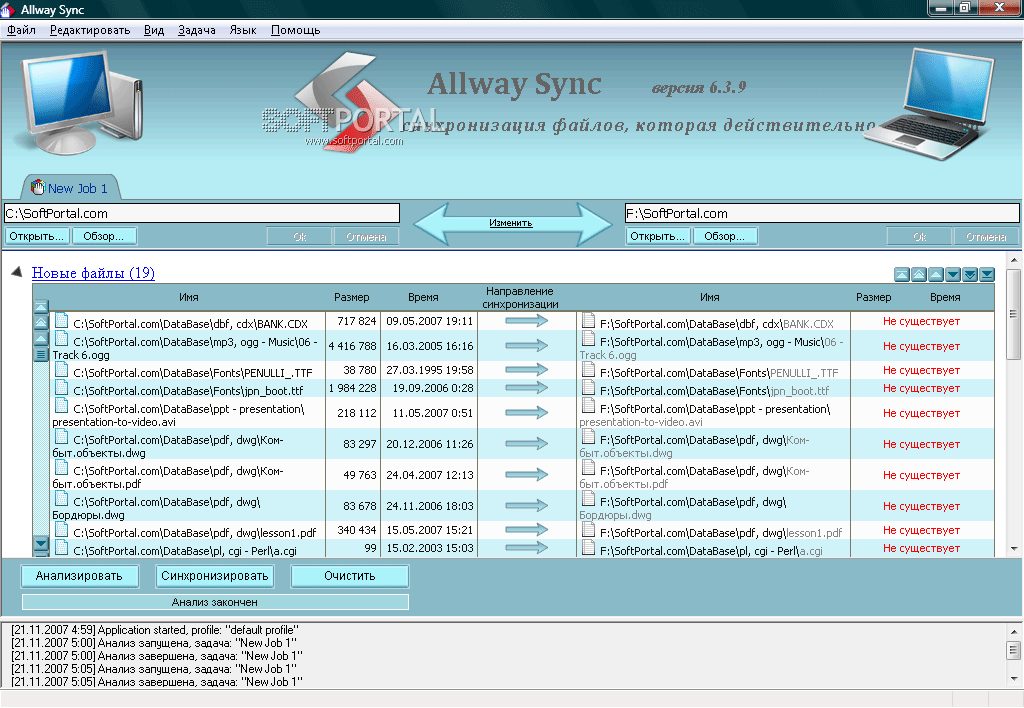This screenshot has width=1024, height=708.
Task: Click page-up button in left list strip
Action: point(40,322)
